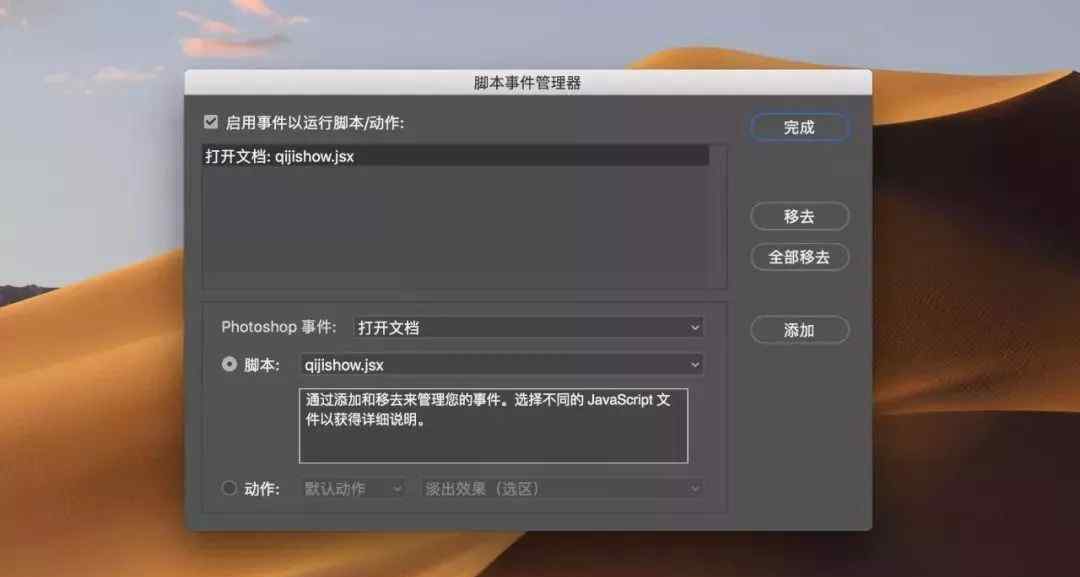Expand the 渗出效果（选区）action dropdown
The image size is (1080, 577).
click(561, 488)
